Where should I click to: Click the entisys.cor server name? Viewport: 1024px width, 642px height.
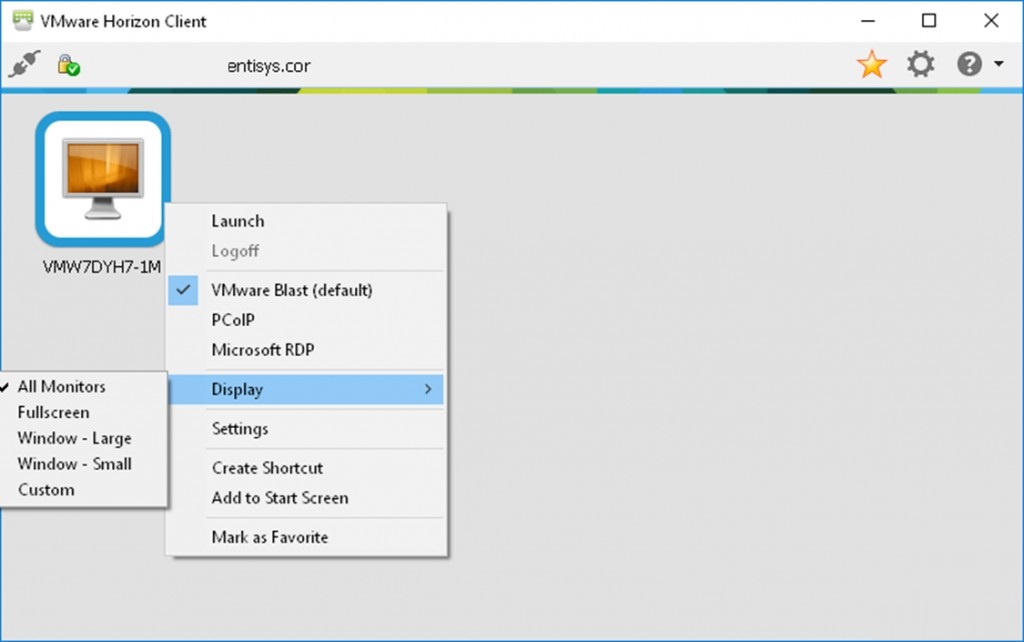(268, 66)
